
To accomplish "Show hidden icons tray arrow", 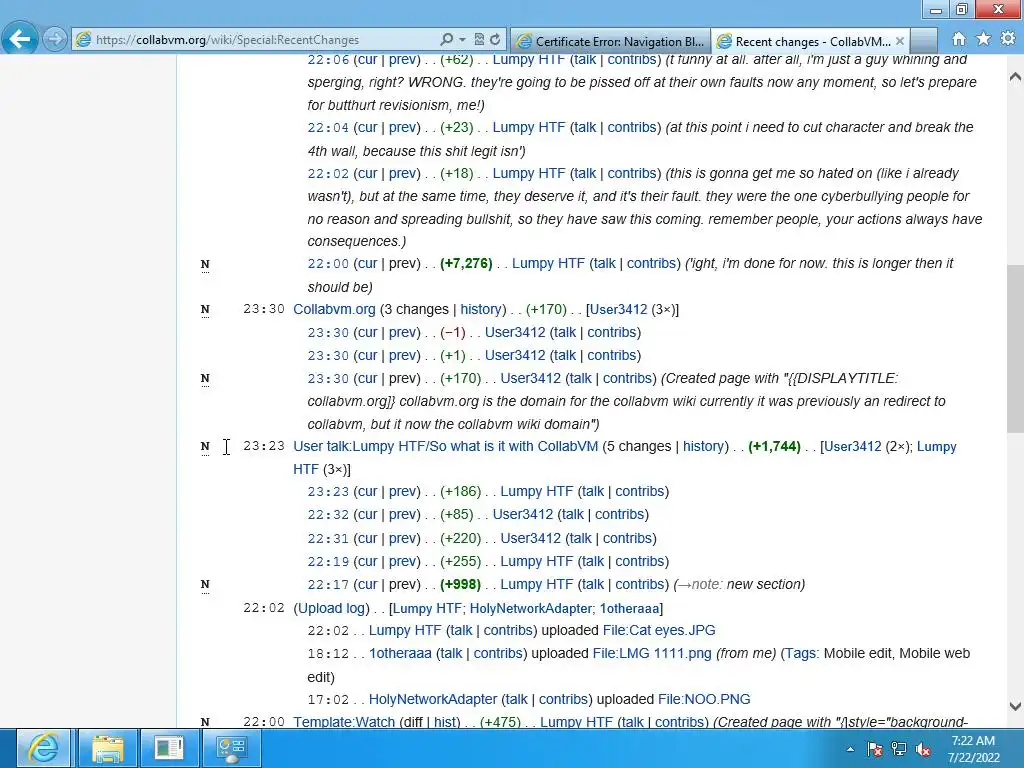I will tap(850, 749).
